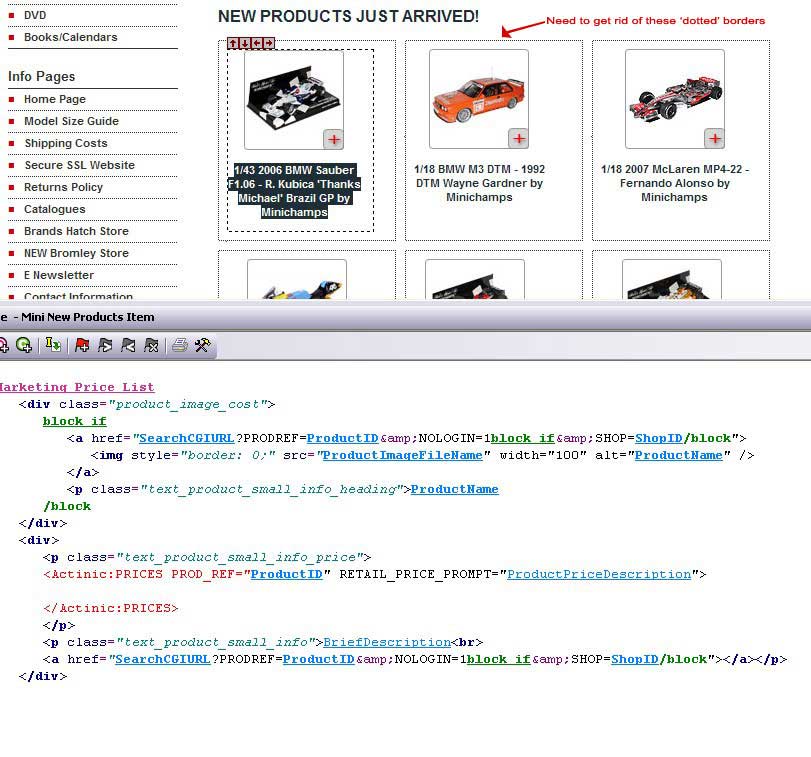Click the clear bookmarks flag icon
The height and width of the screenshot is (757, 811).
pos(151,345)
